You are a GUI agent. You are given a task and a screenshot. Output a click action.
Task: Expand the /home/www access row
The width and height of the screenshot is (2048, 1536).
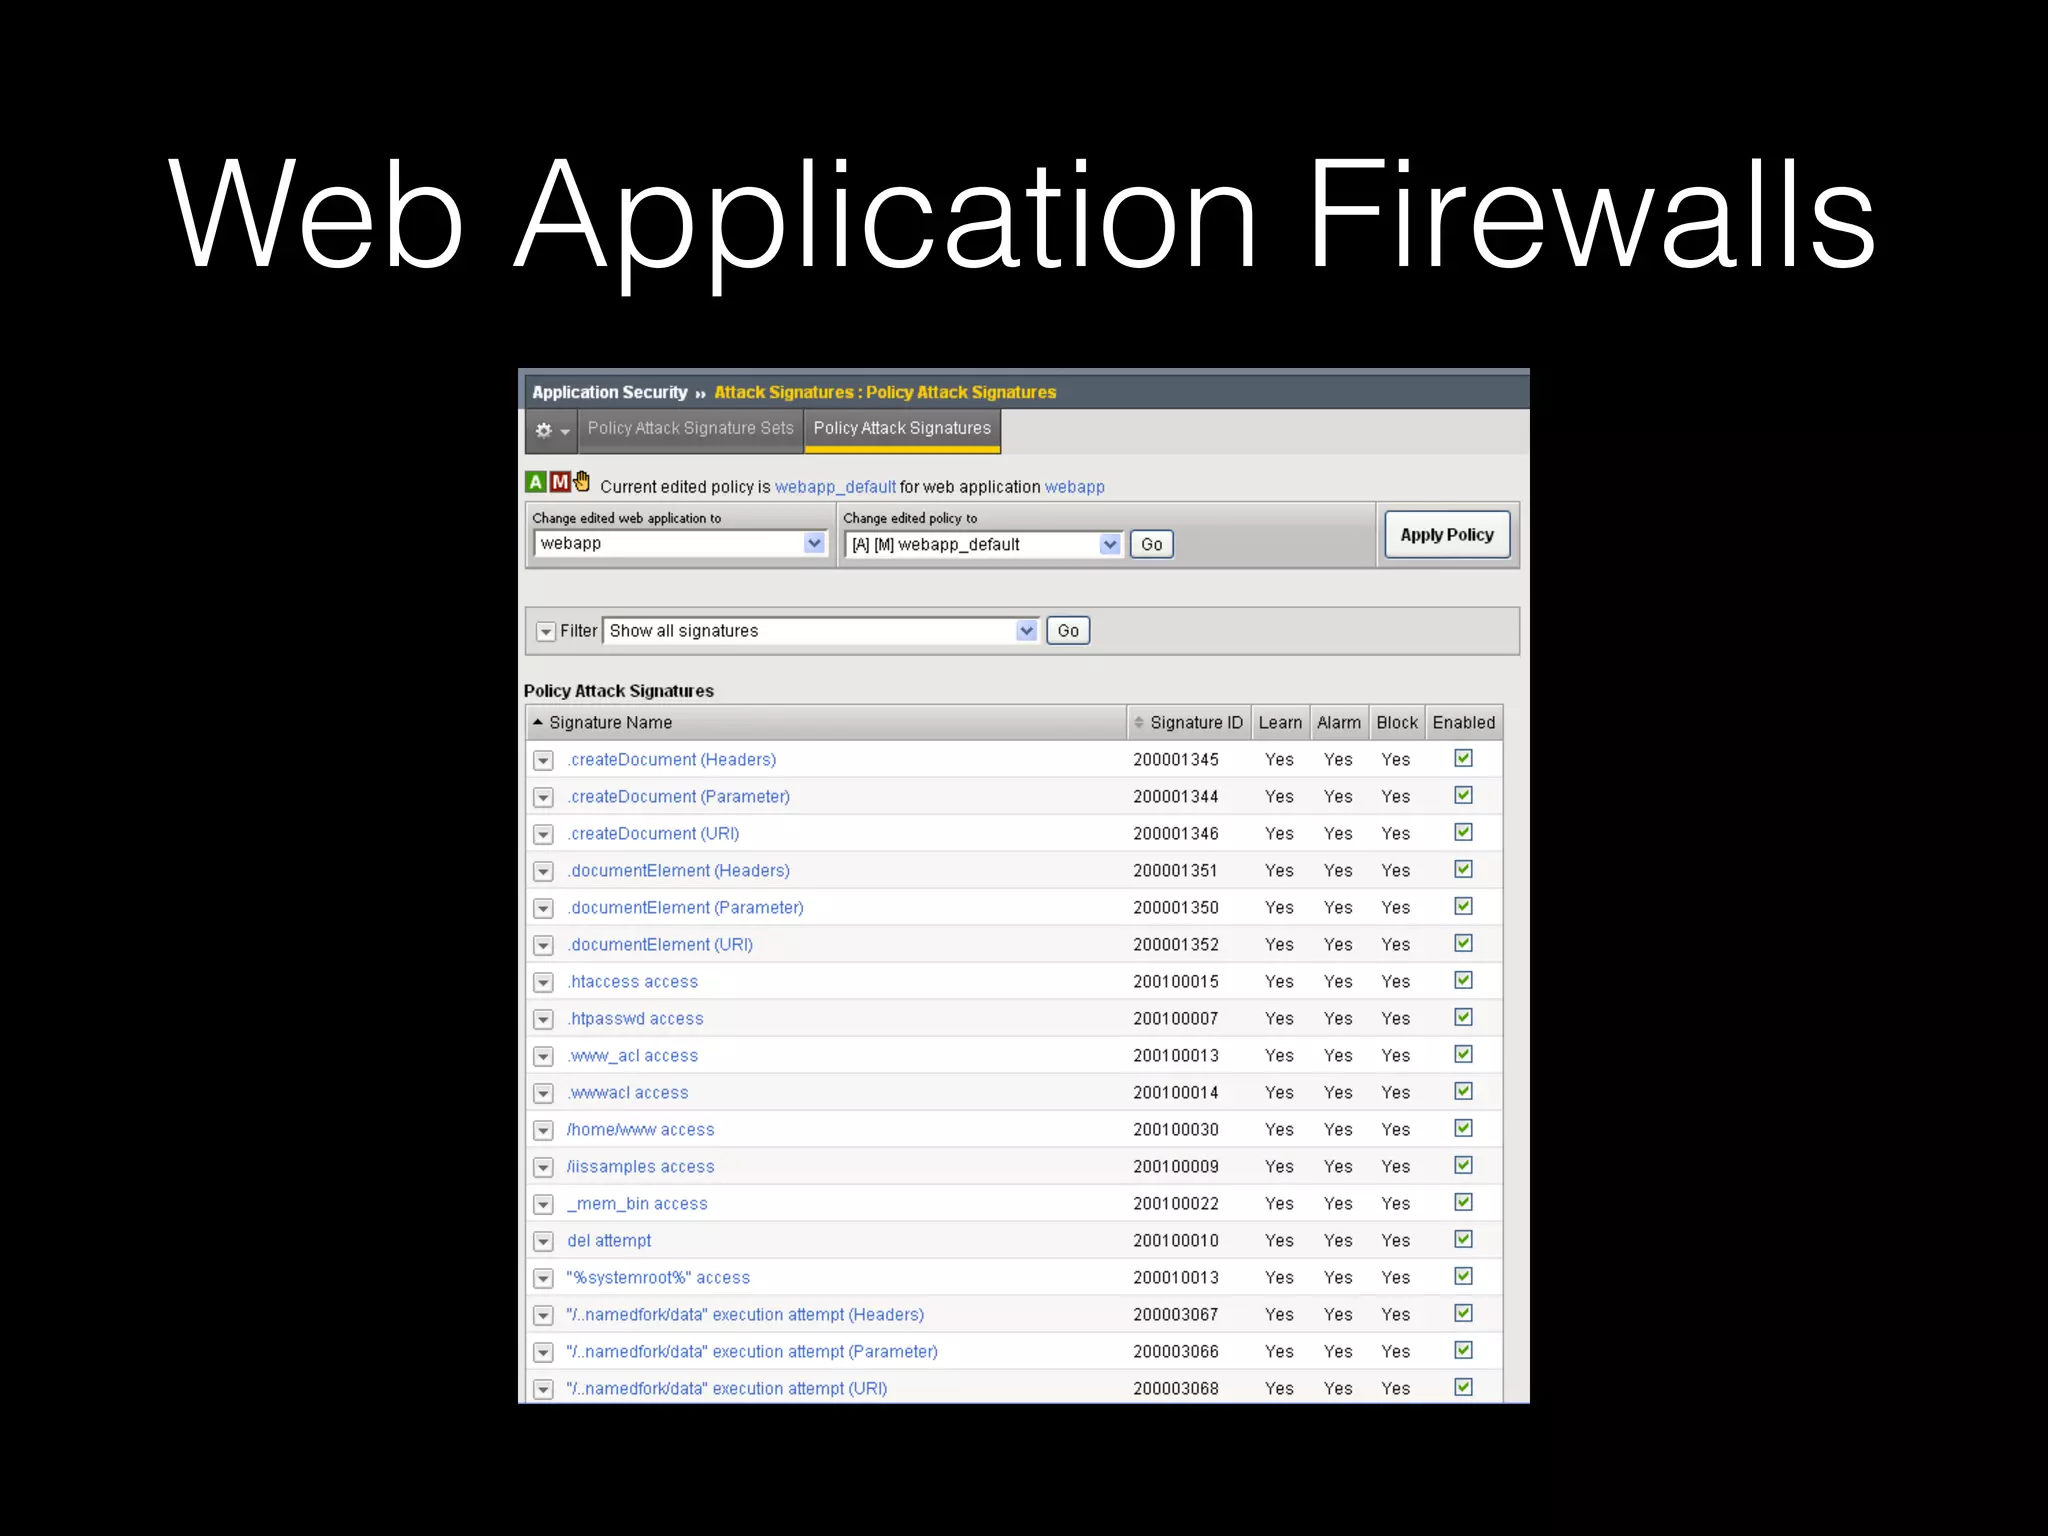(x=544, y=1130)
